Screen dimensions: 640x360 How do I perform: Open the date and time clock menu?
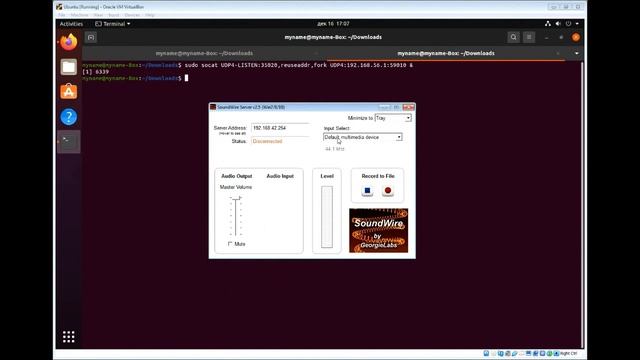point(333,24)
